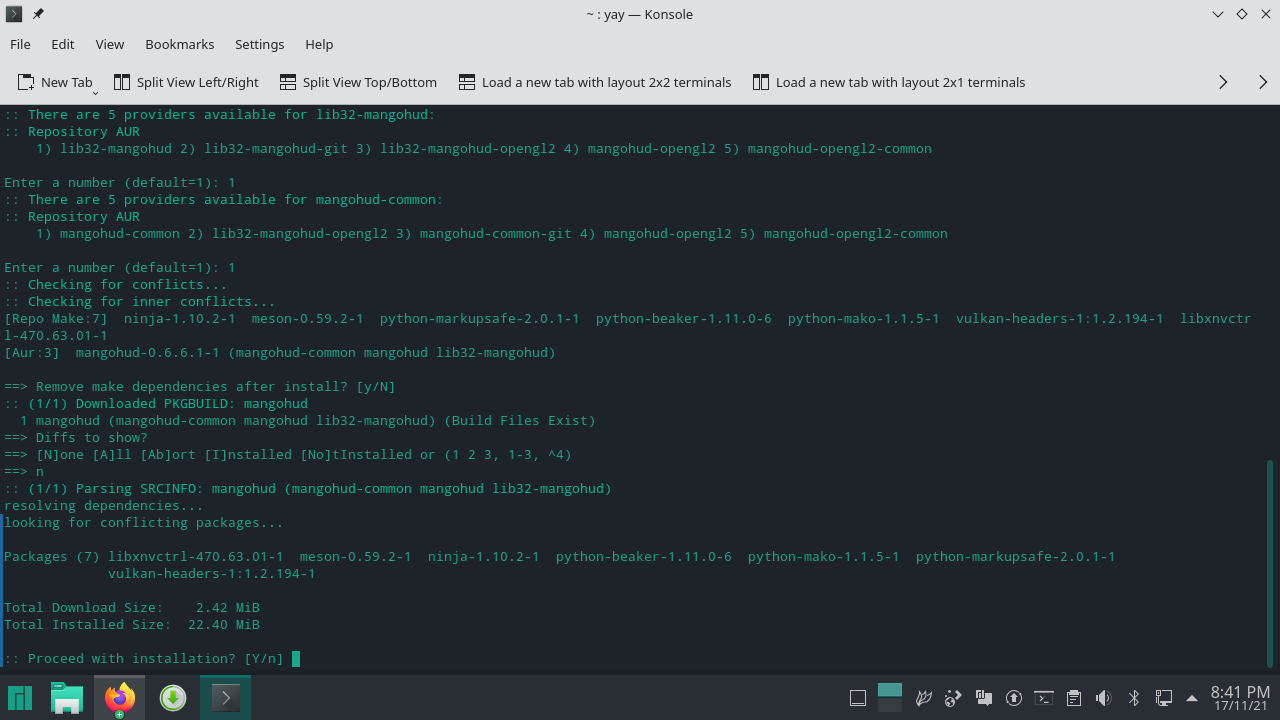Expand the New Tab dropdown arrow
The width and height of the screenshot is (1280, 720).
tap(95, 92)
